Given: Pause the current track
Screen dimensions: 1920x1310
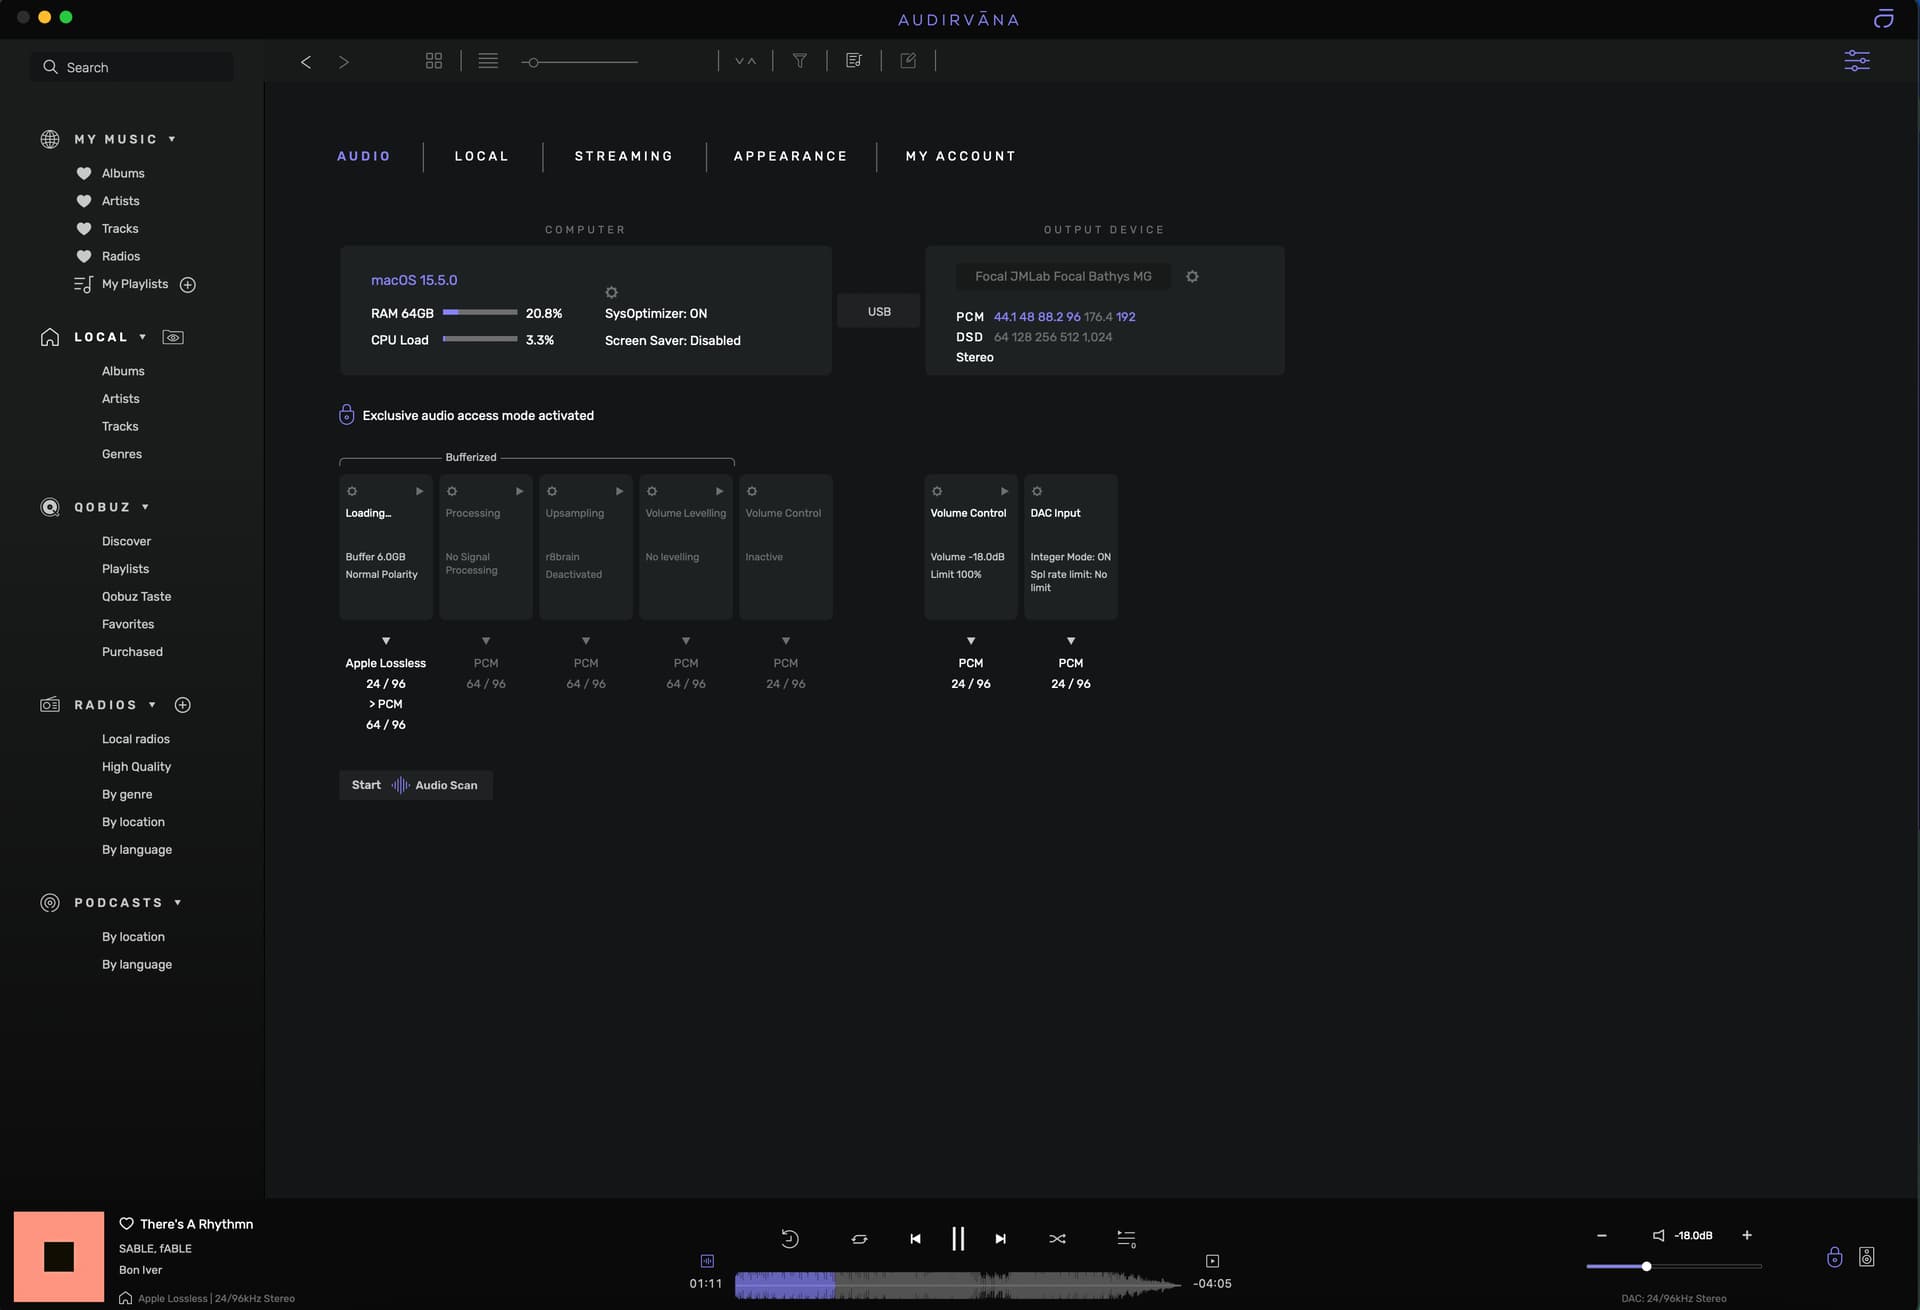Looking at the screenshot, I should (x=958, y=1239).
